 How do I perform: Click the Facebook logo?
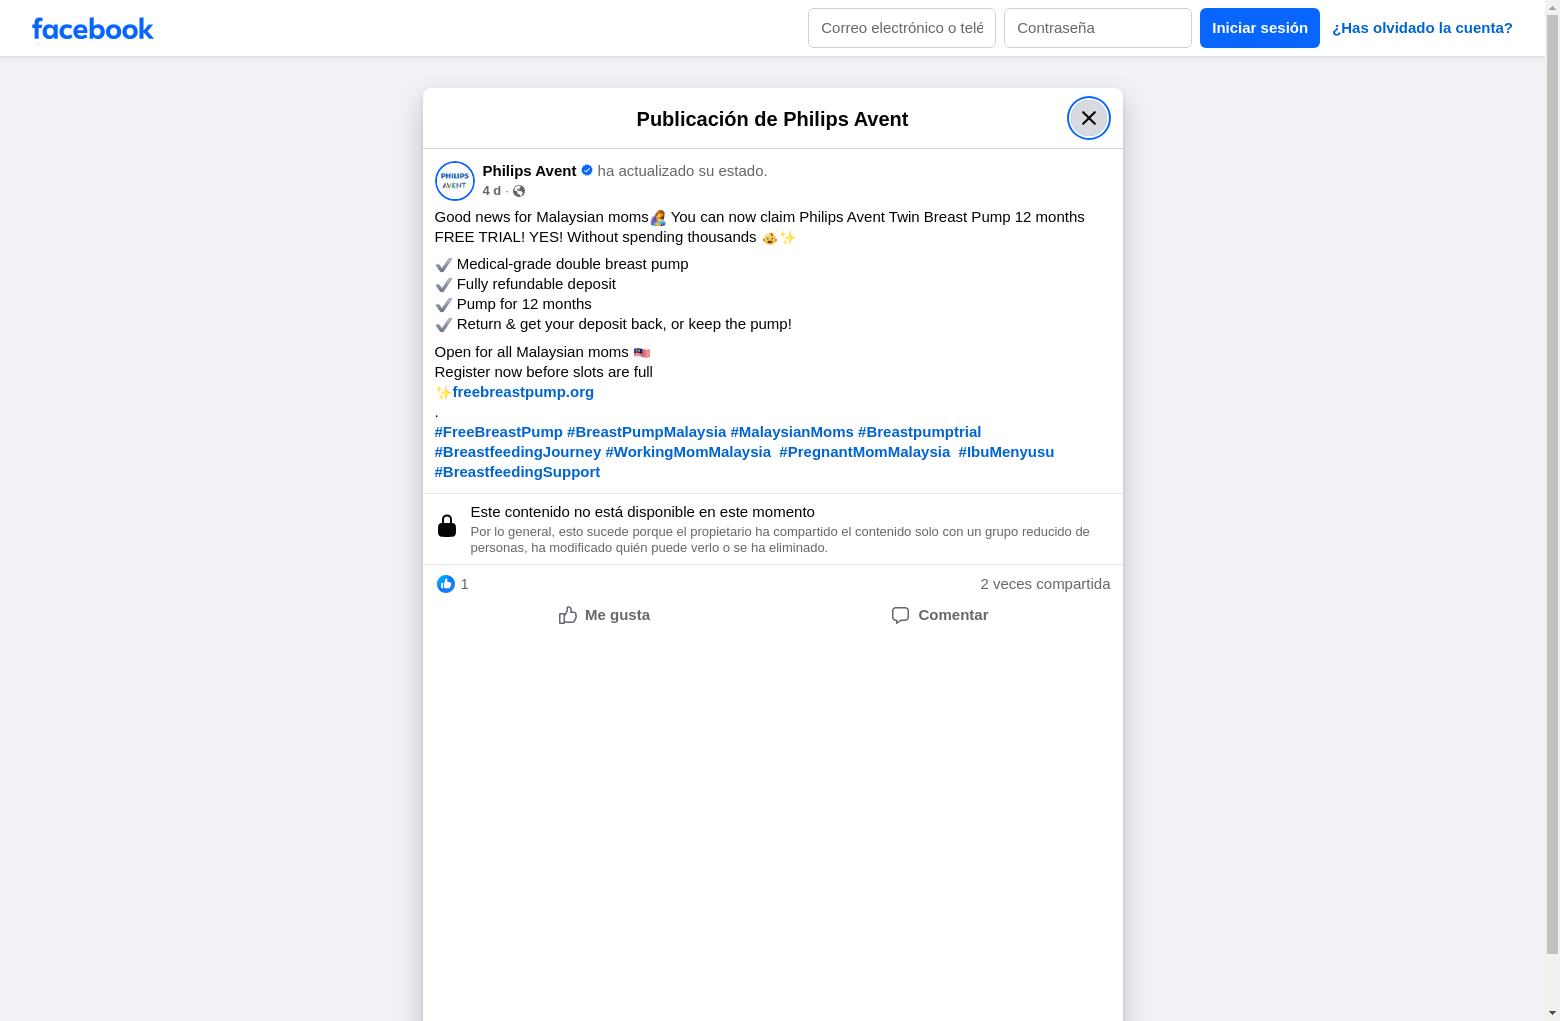[x=93, y=29]
